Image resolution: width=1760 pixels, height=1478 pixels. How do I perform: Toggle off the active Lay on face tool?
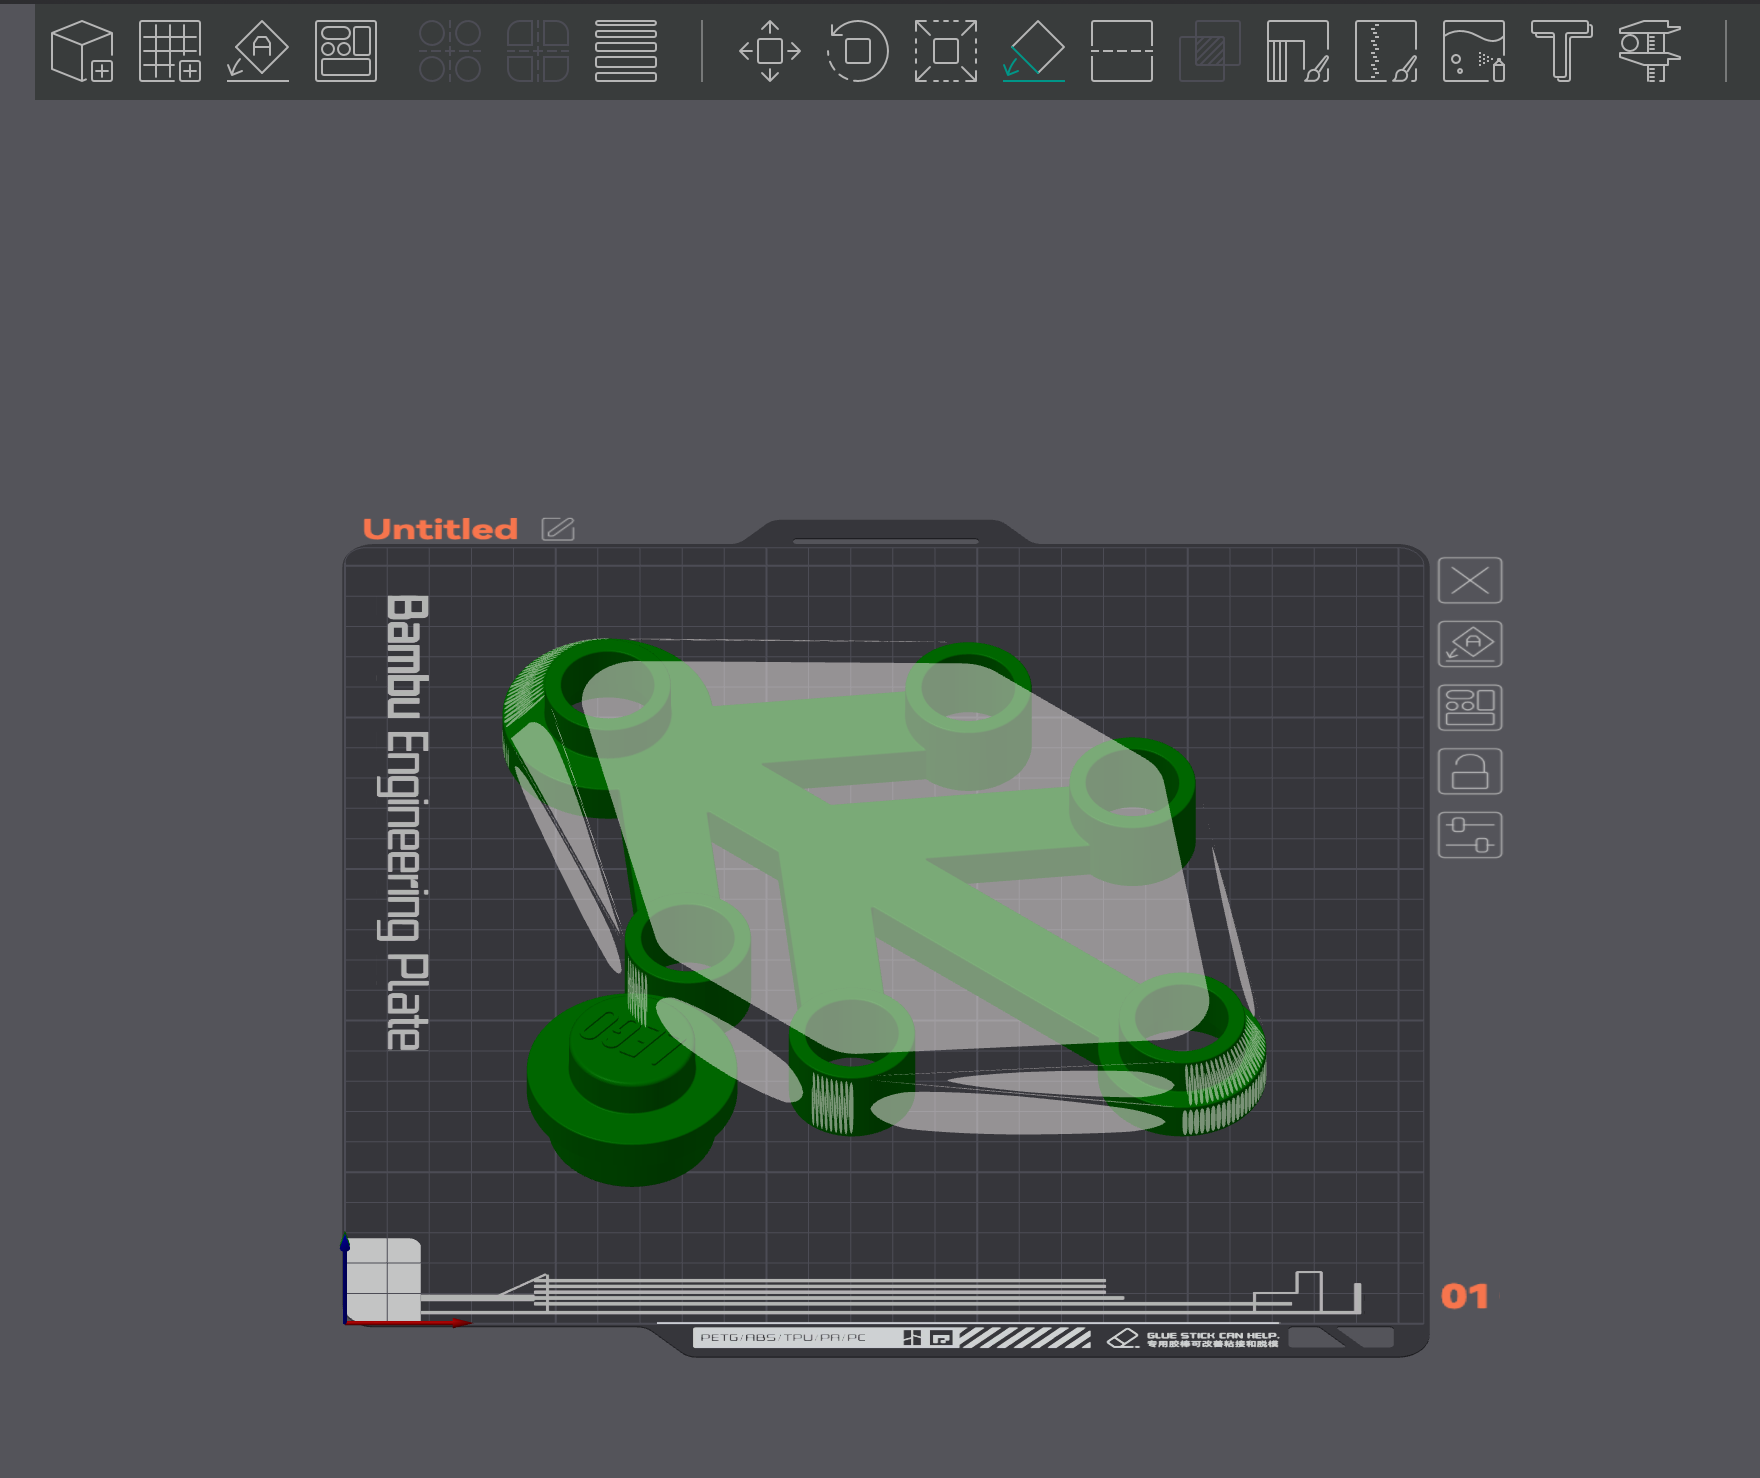click(1034, 51)
